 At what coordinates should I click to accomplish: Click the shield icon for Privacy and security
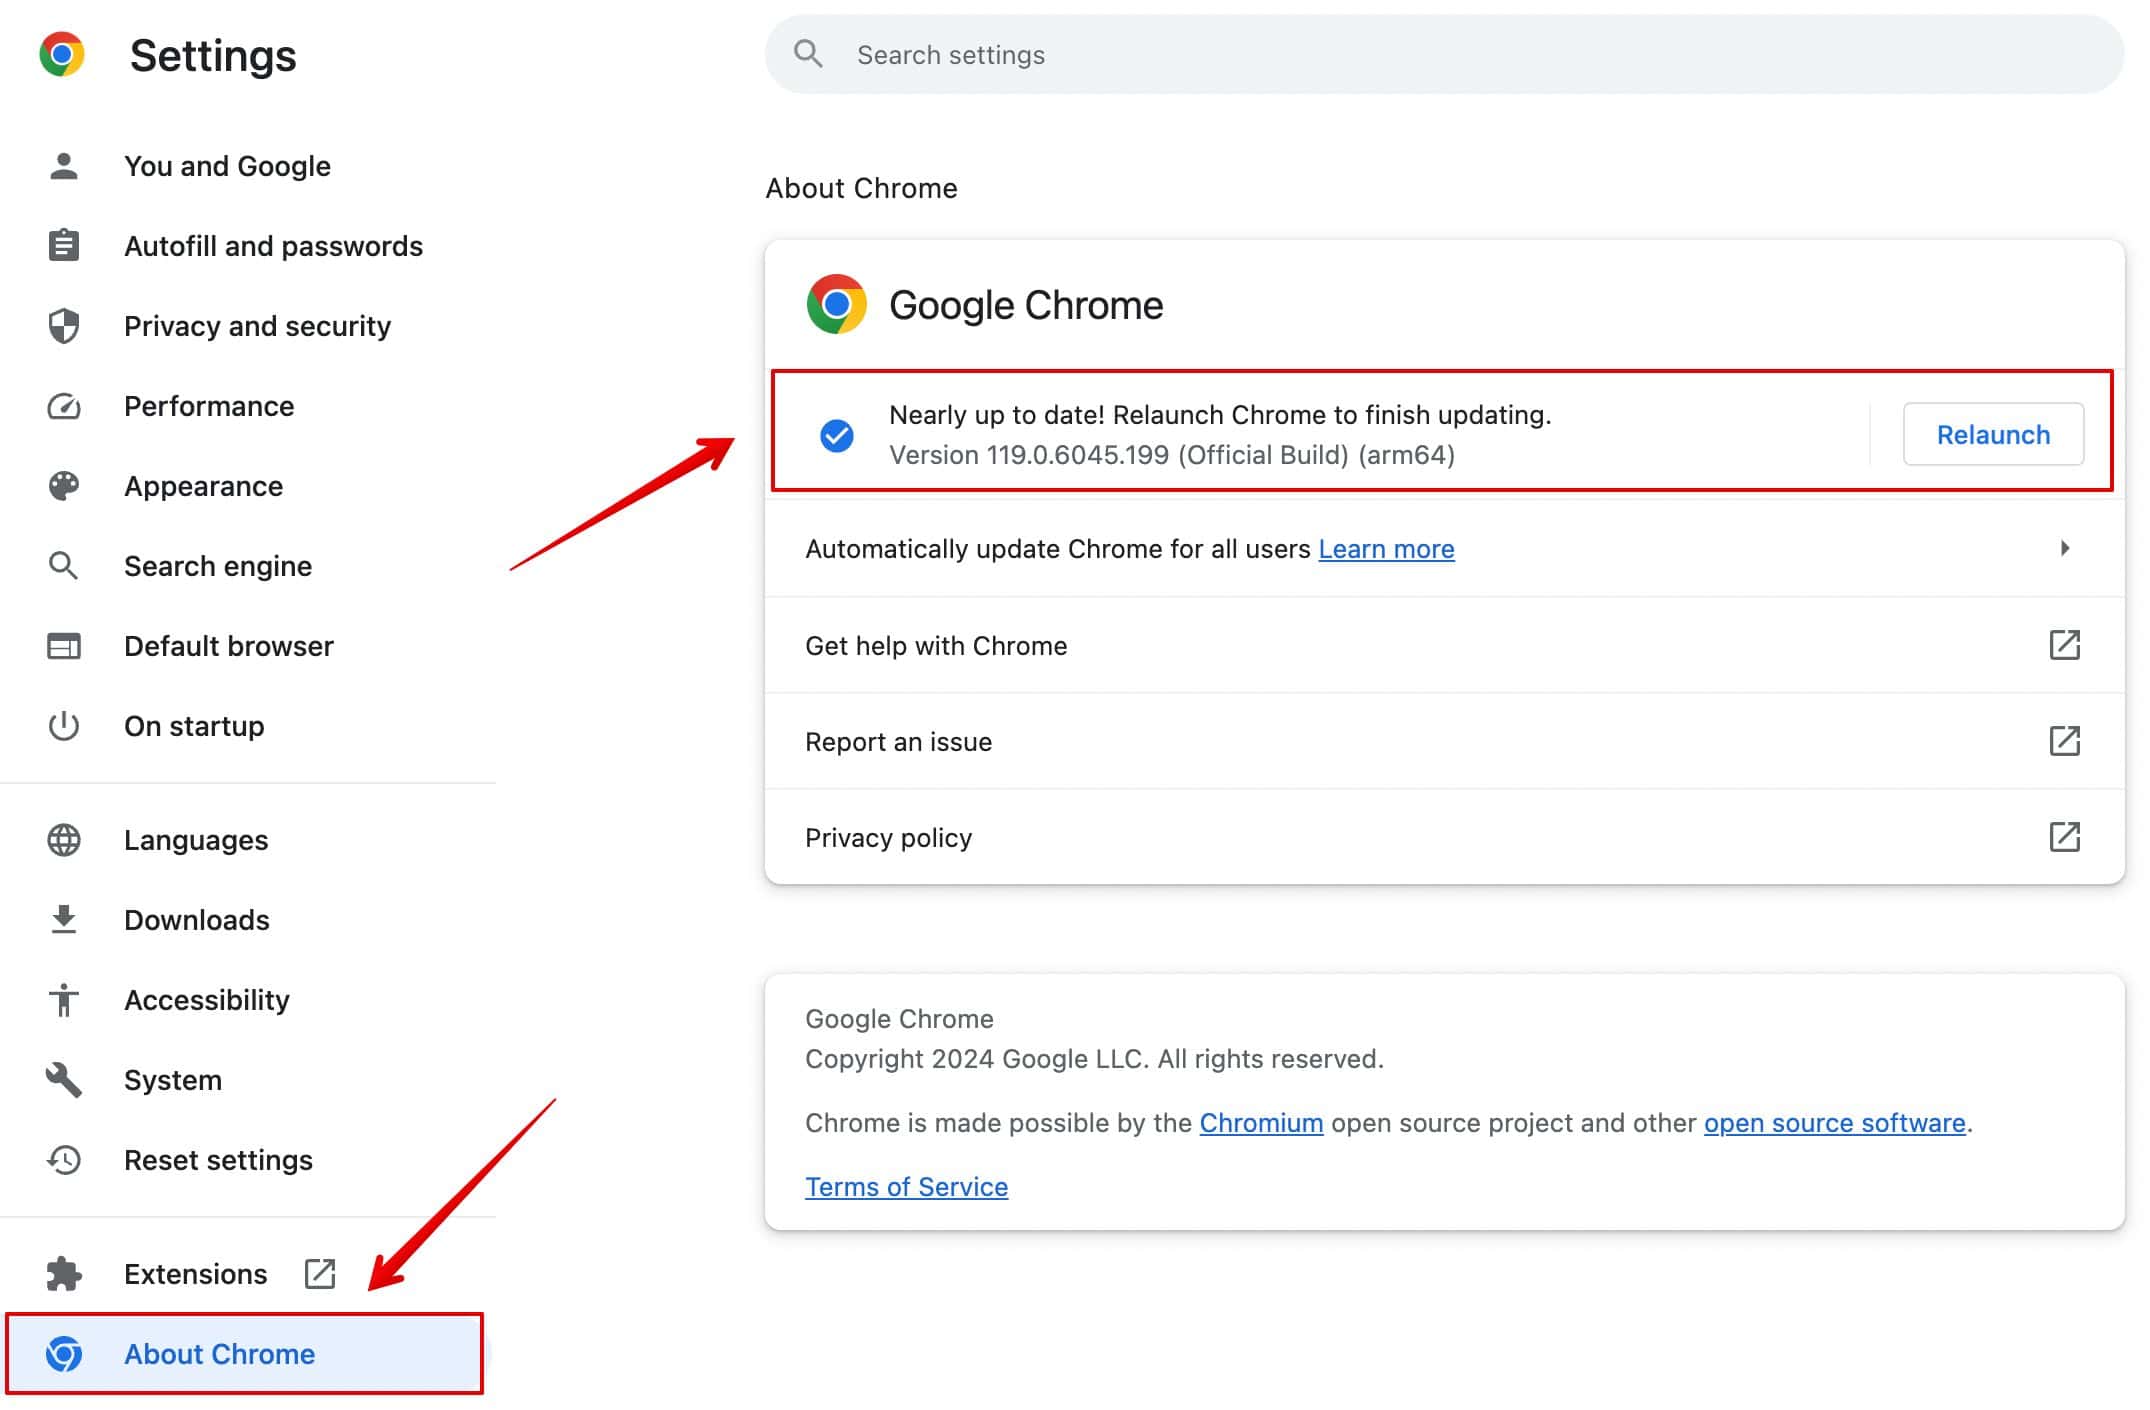tap(64, 326)
